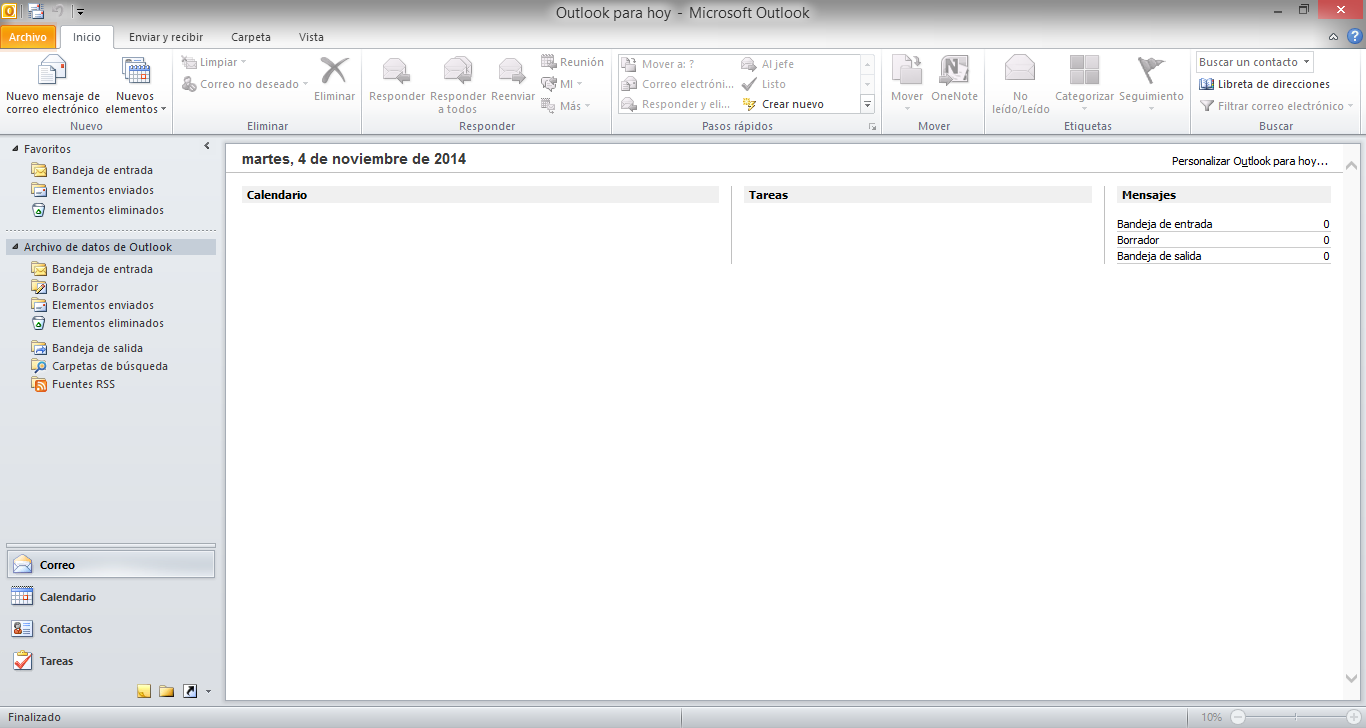Click the Responder ribbon icon
The height and width of the screenshot is (728, 1366).
coord(397,71)
